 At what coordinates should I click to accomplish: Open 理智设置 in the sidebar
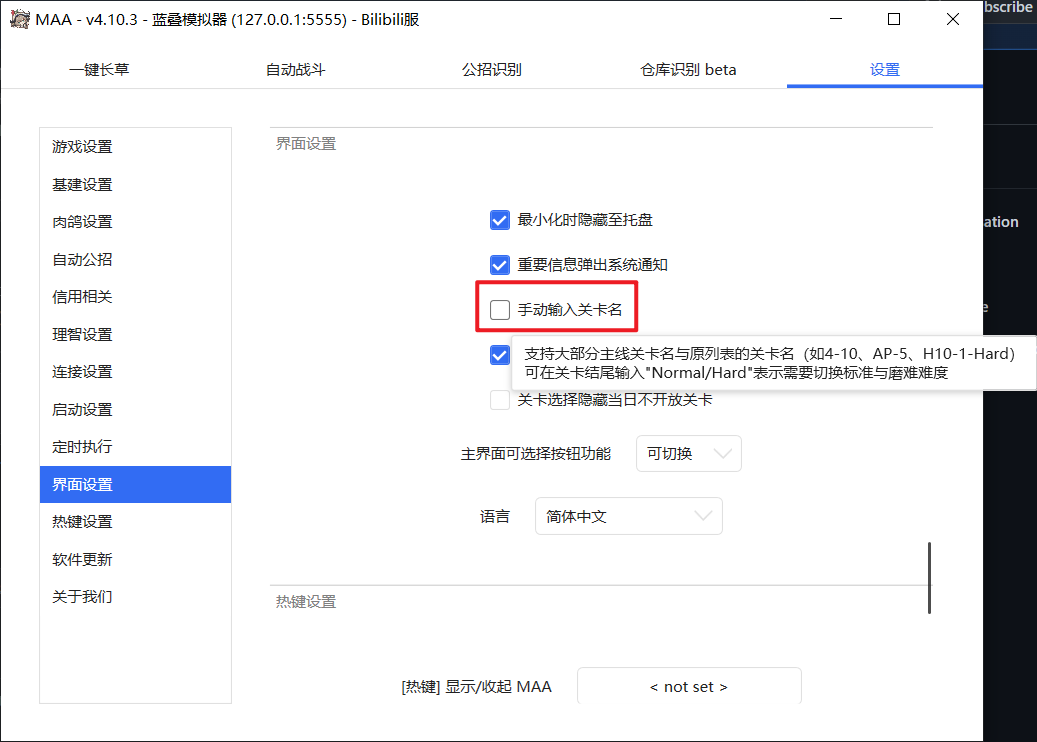pyautogui.click(x=135, y=335)
